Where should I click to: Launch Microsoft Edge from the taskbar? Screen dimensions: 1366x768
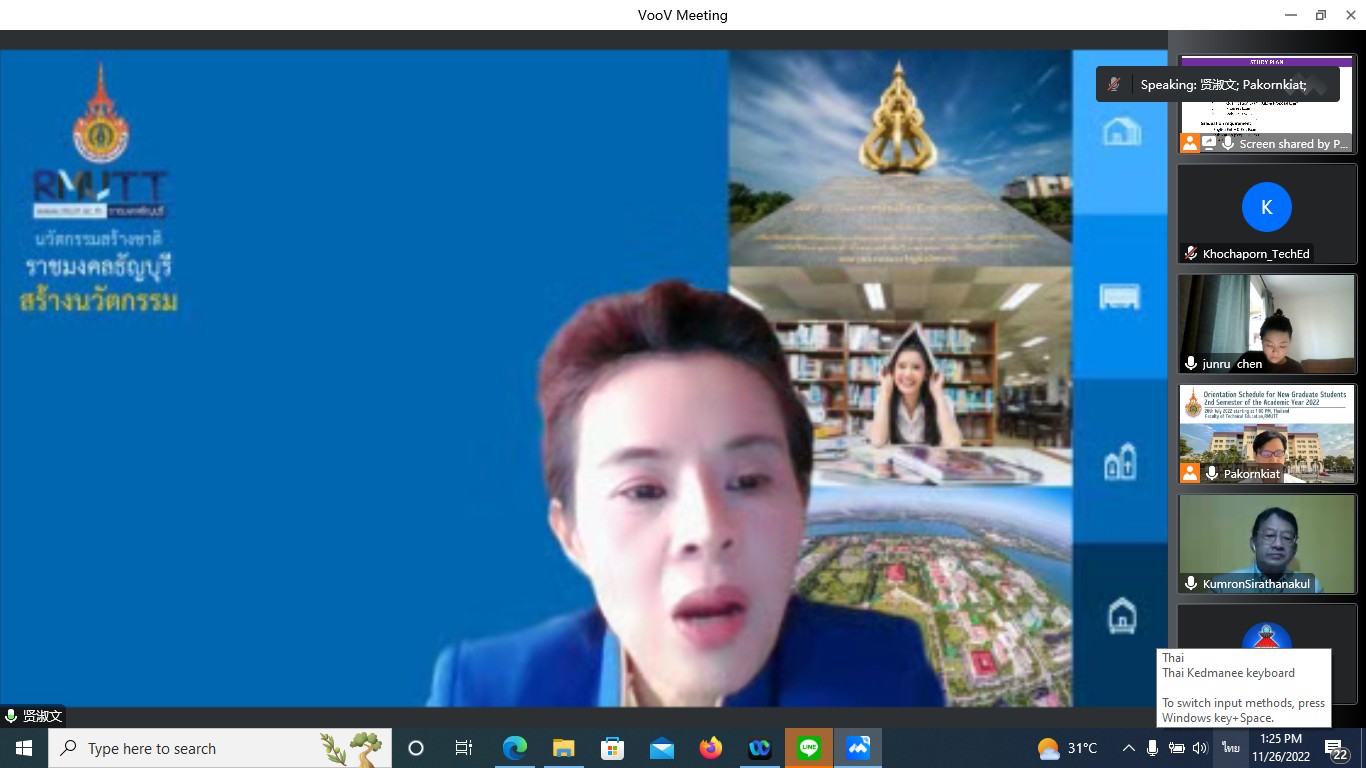coord(514,748)
